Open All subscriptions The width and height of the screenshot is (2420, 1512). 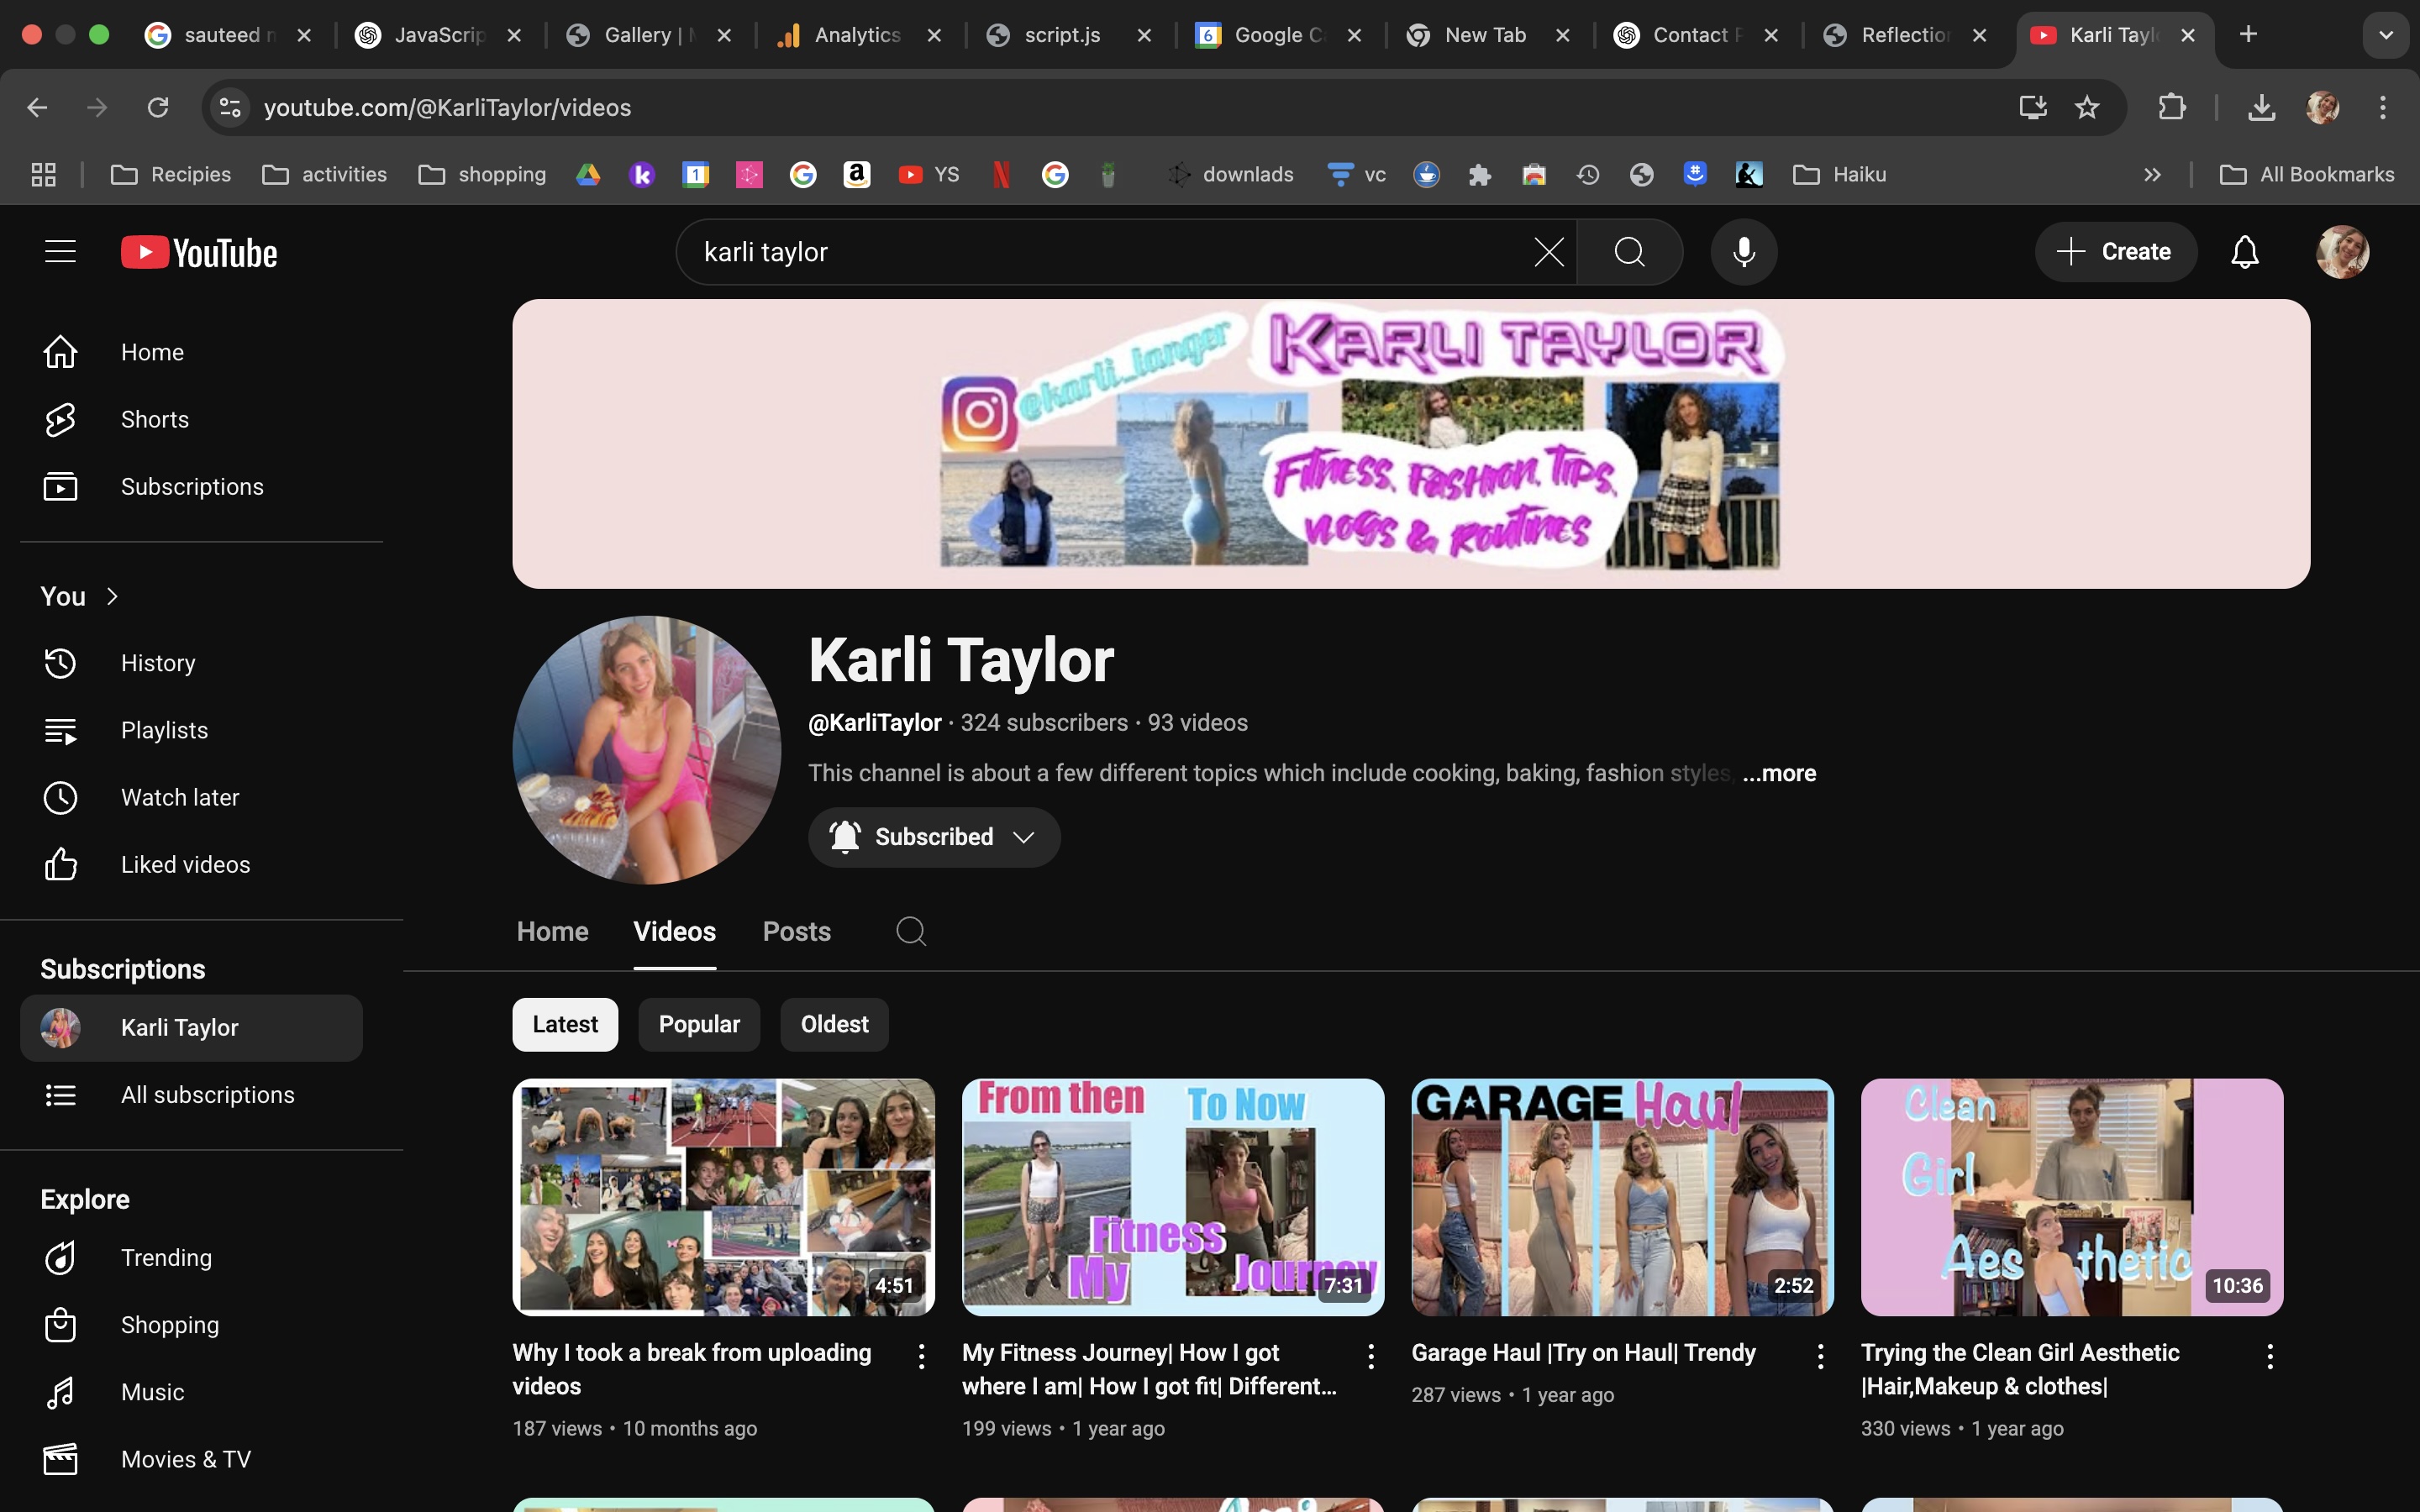192,1094
